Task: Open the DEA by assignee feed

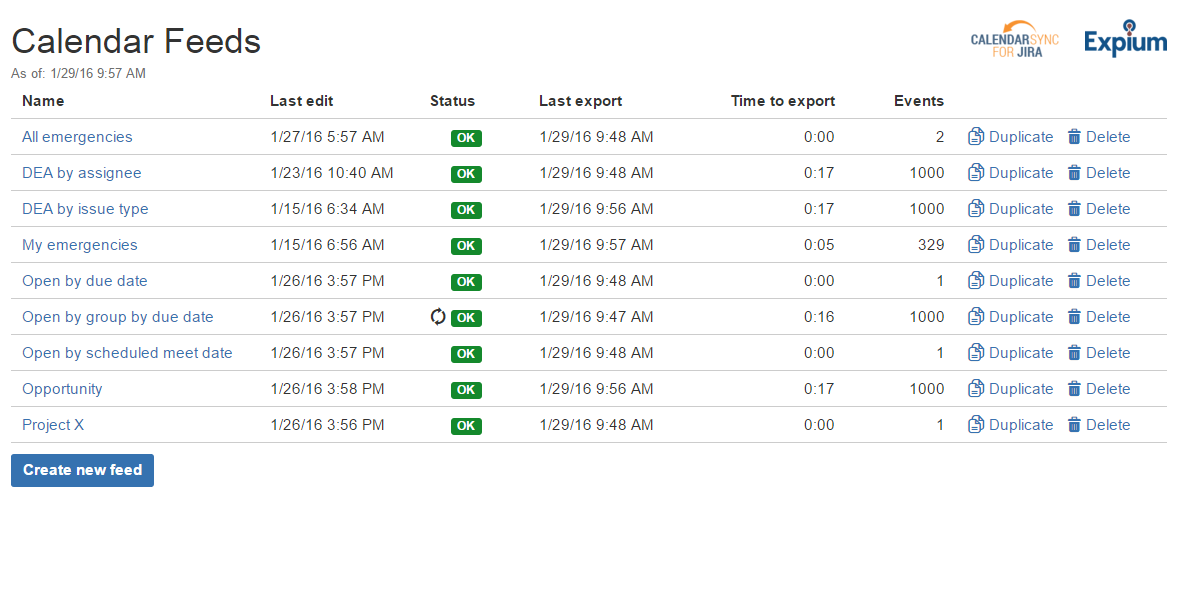Action: click(82, 173)
